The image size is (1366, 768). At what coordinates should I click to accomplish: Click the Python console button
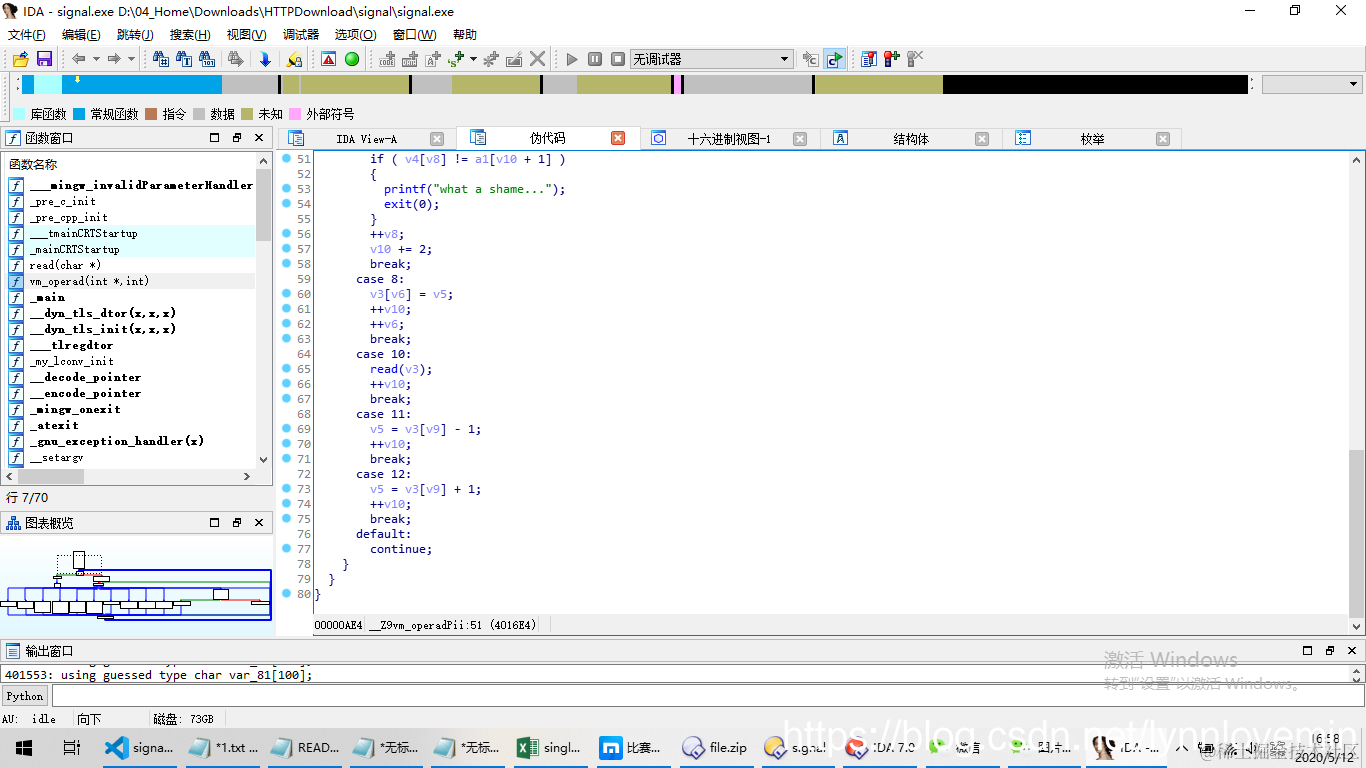pos(25,696)
